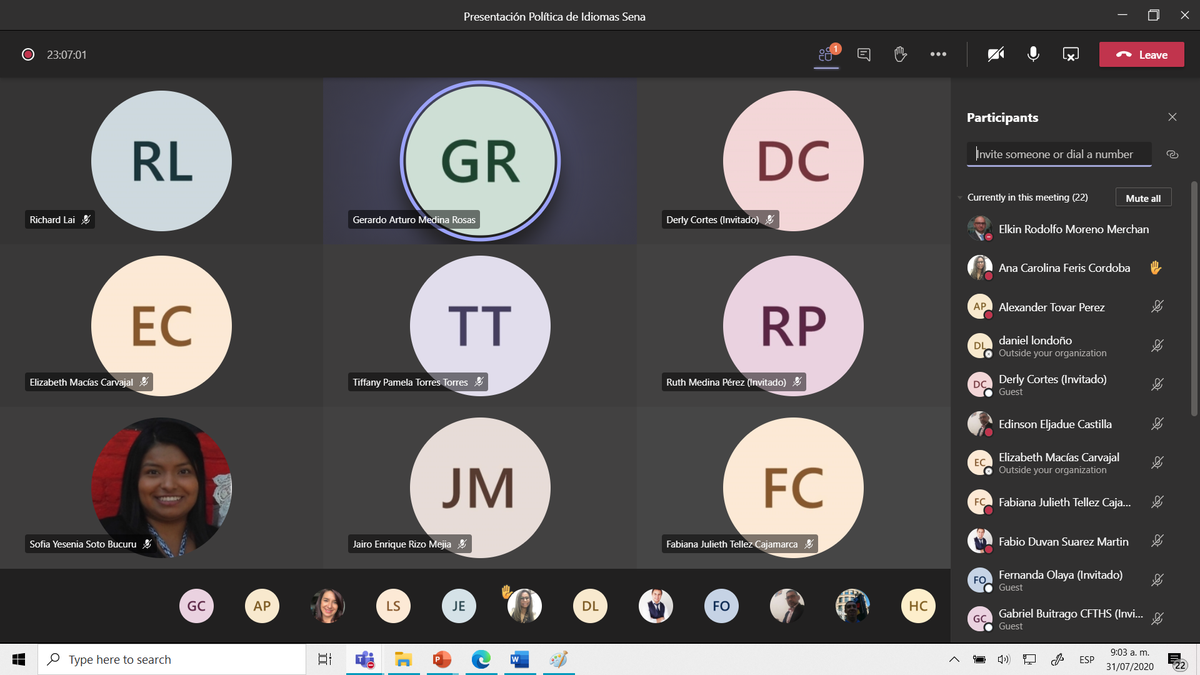1200x675 pixels.
Task: Click the copy join info link icon
Action: tap(1173, 154)
